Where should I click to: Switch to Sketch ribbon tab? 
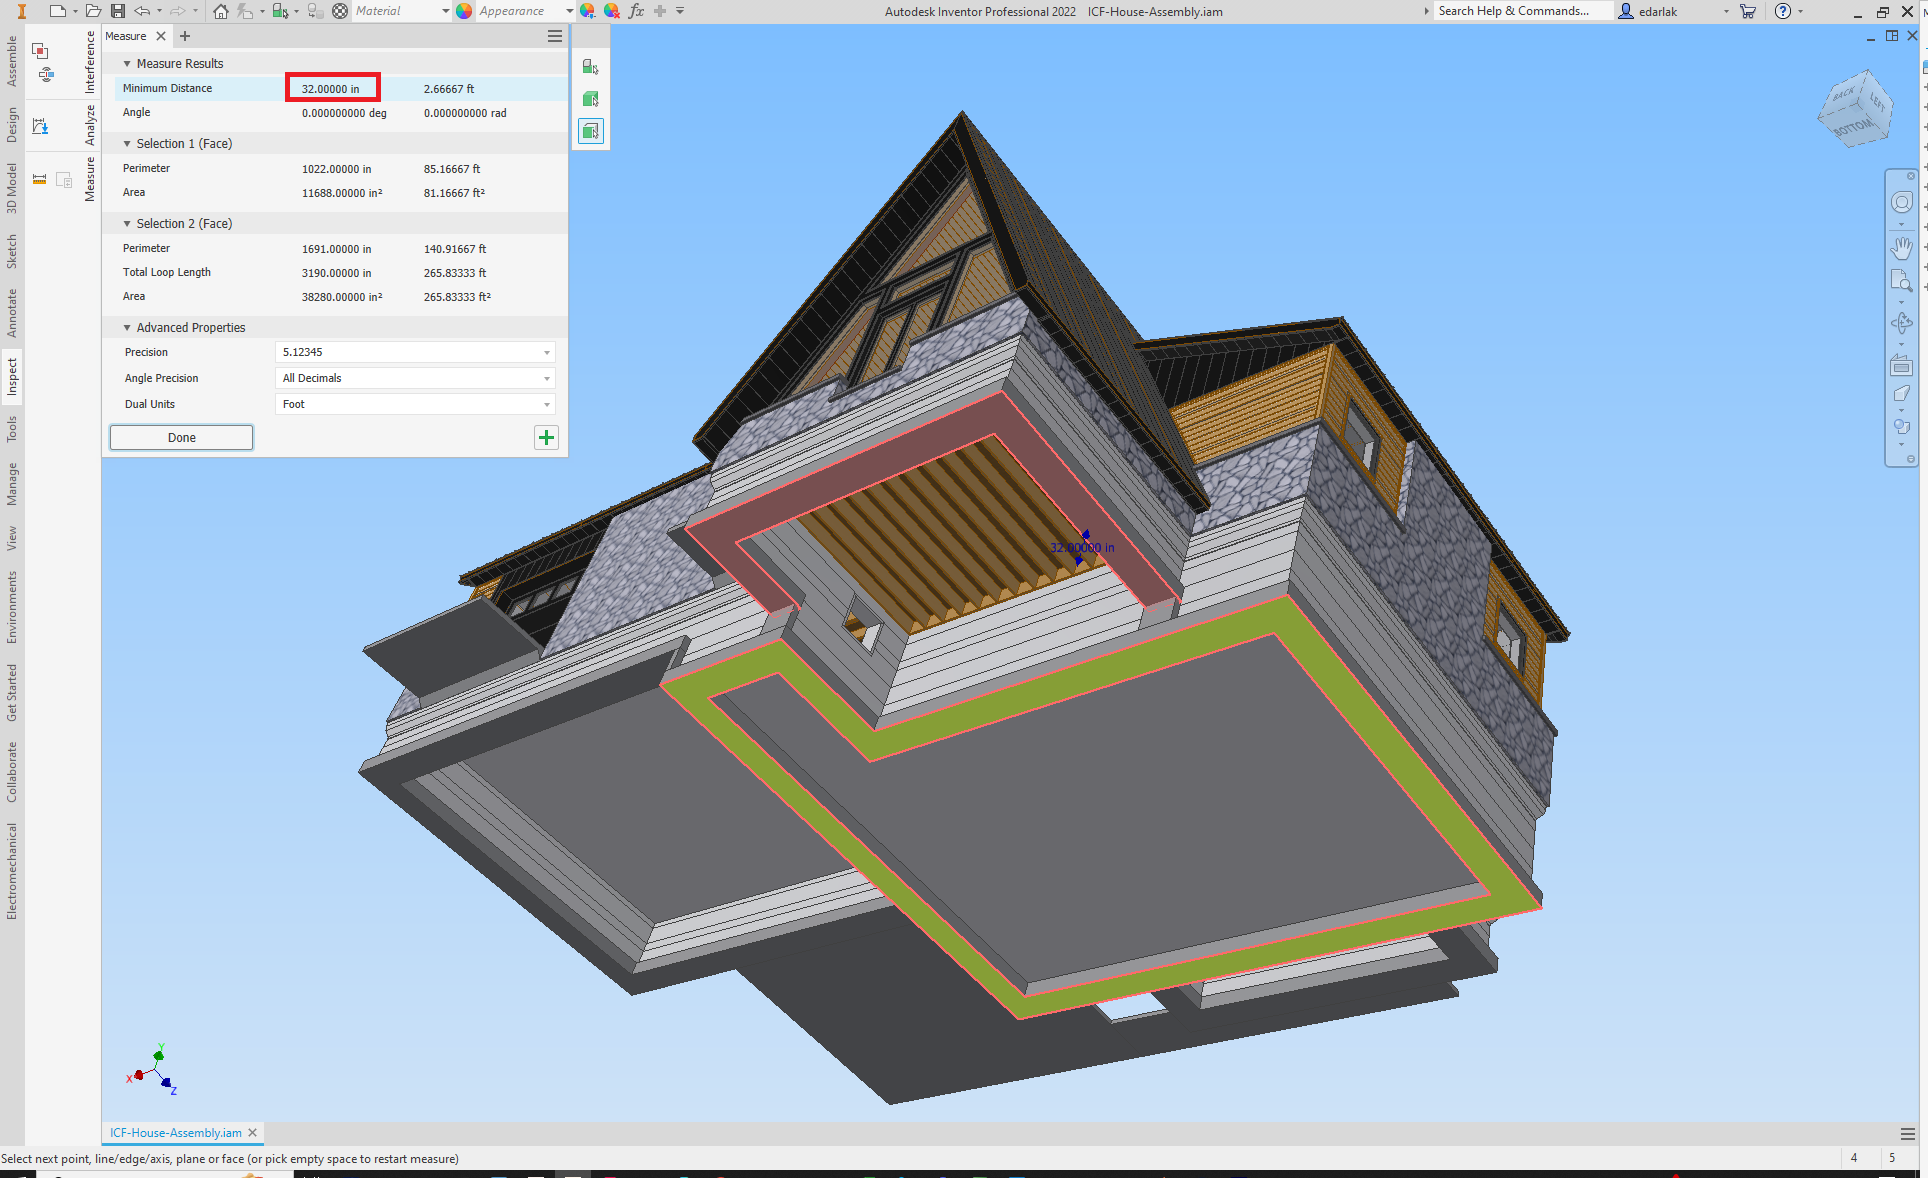(12, 251)
